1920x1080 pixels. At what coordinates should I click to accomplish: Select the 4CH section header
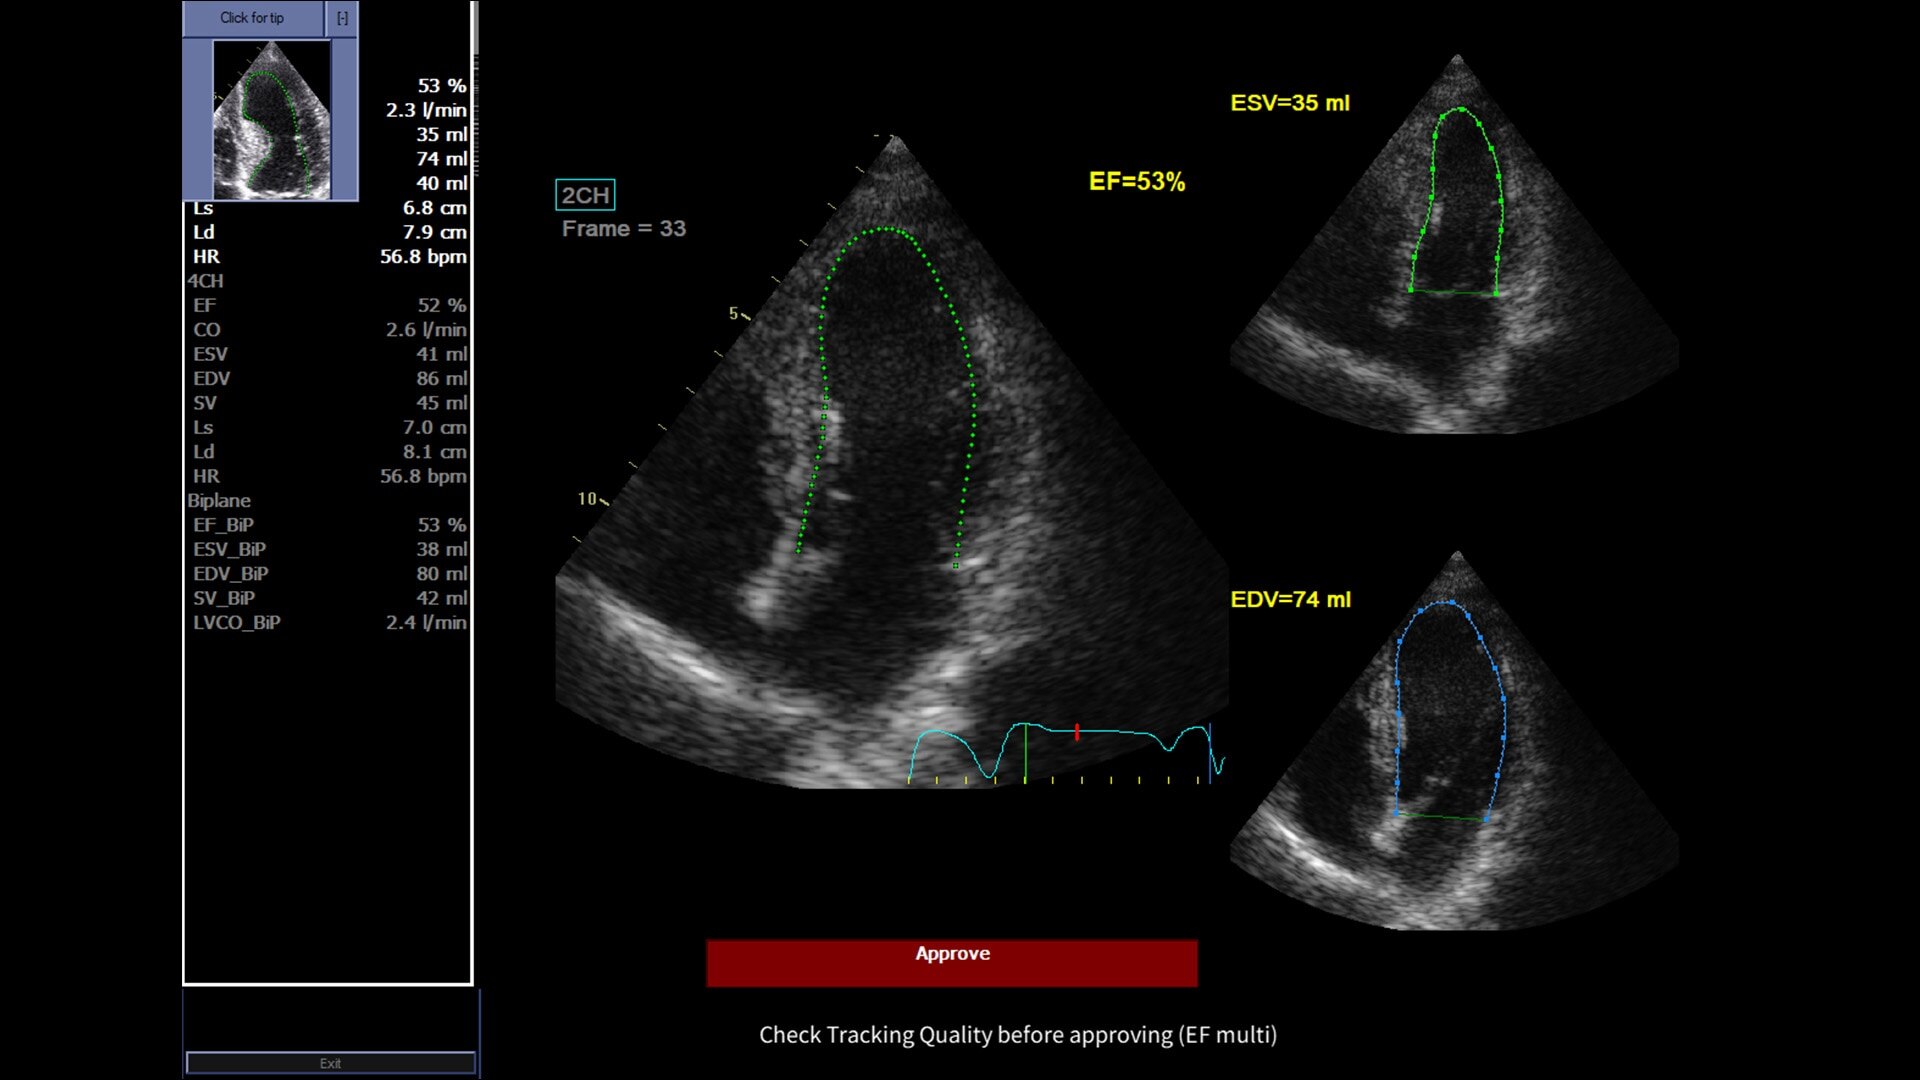click(x=206, y=281)
